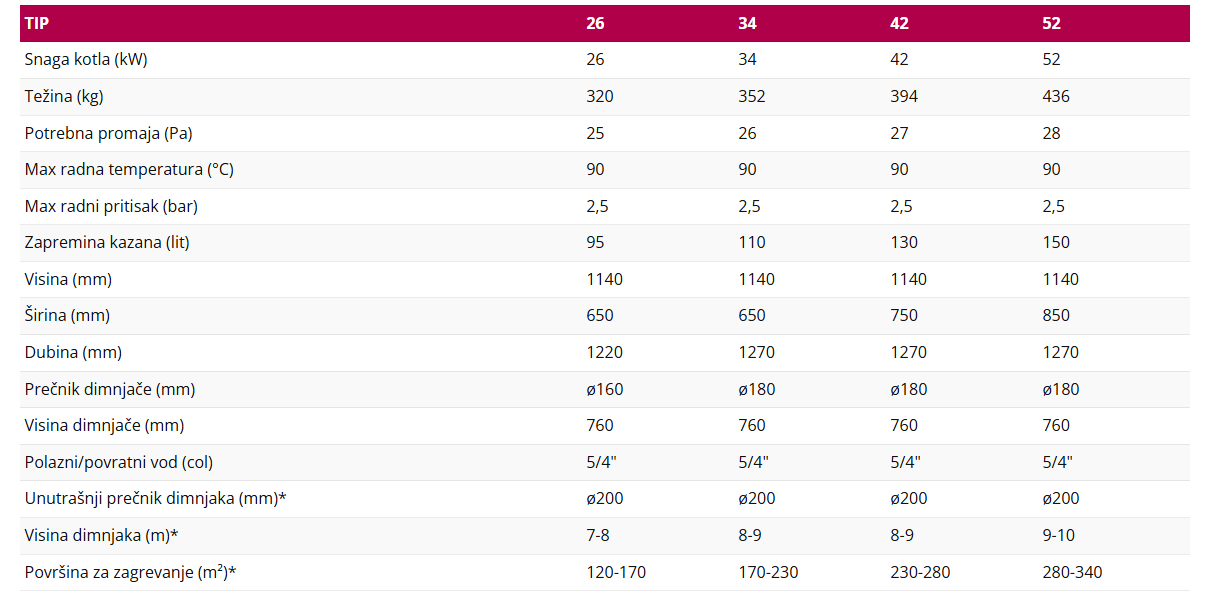Click the Snaga kotla (kW) row label
Viewport: 1205px width, 591px height.
point(86,60)
